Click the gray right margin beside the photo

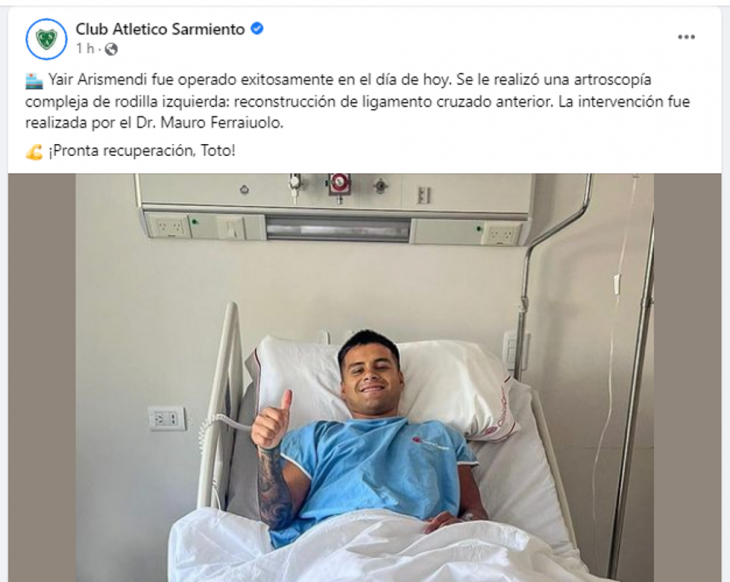(x=687, y=378)
